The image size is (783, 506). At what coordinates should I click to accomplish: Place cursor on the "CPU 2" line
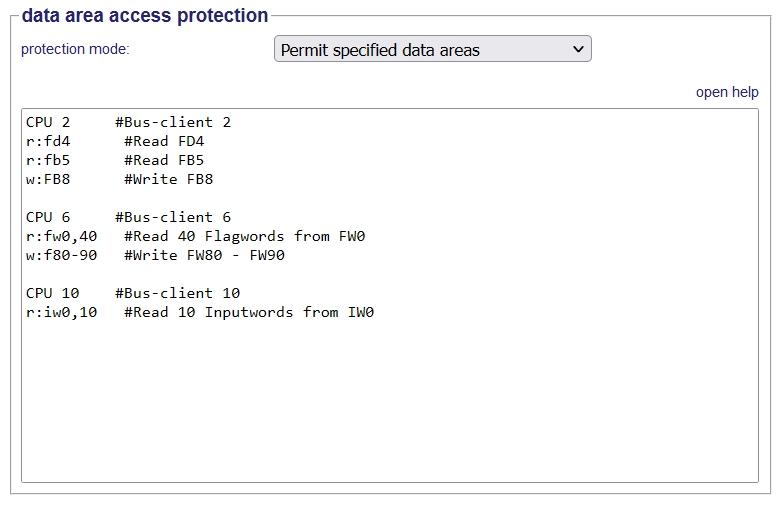coord(48,122)
